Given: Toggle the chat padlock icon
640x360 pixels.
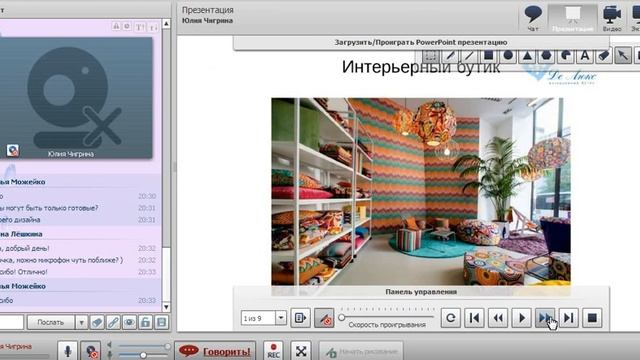Looking at the screenshot, I should point(145,322).
